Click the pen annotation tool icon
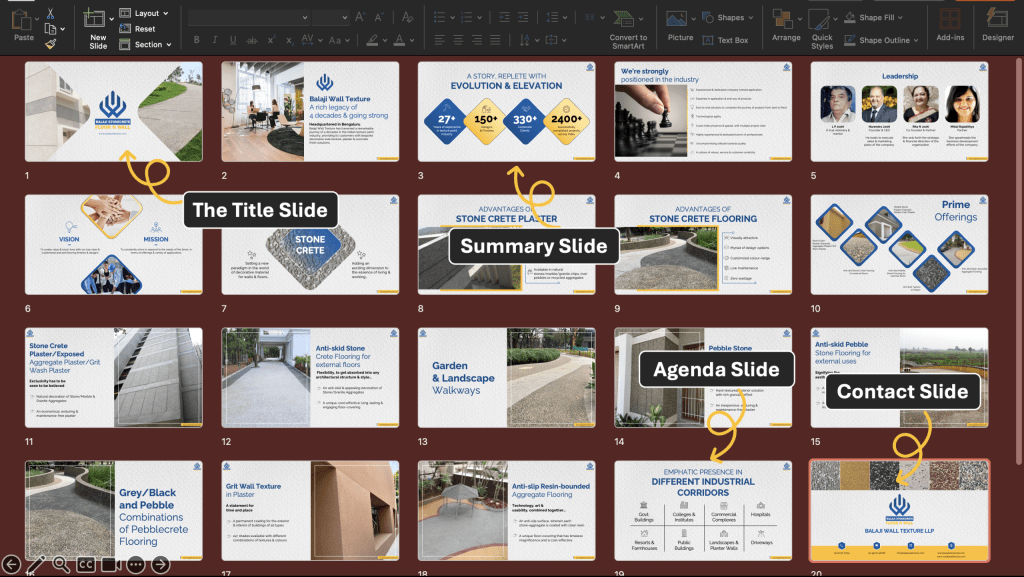The height and width of the screenshot is (577, 1024). coord(36,565)
